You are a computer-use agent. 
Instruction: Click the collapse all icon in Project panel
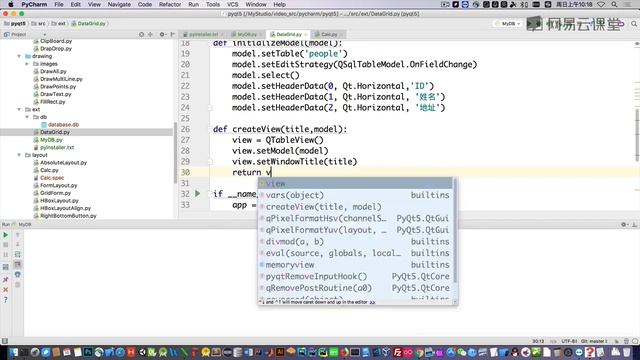151,35
